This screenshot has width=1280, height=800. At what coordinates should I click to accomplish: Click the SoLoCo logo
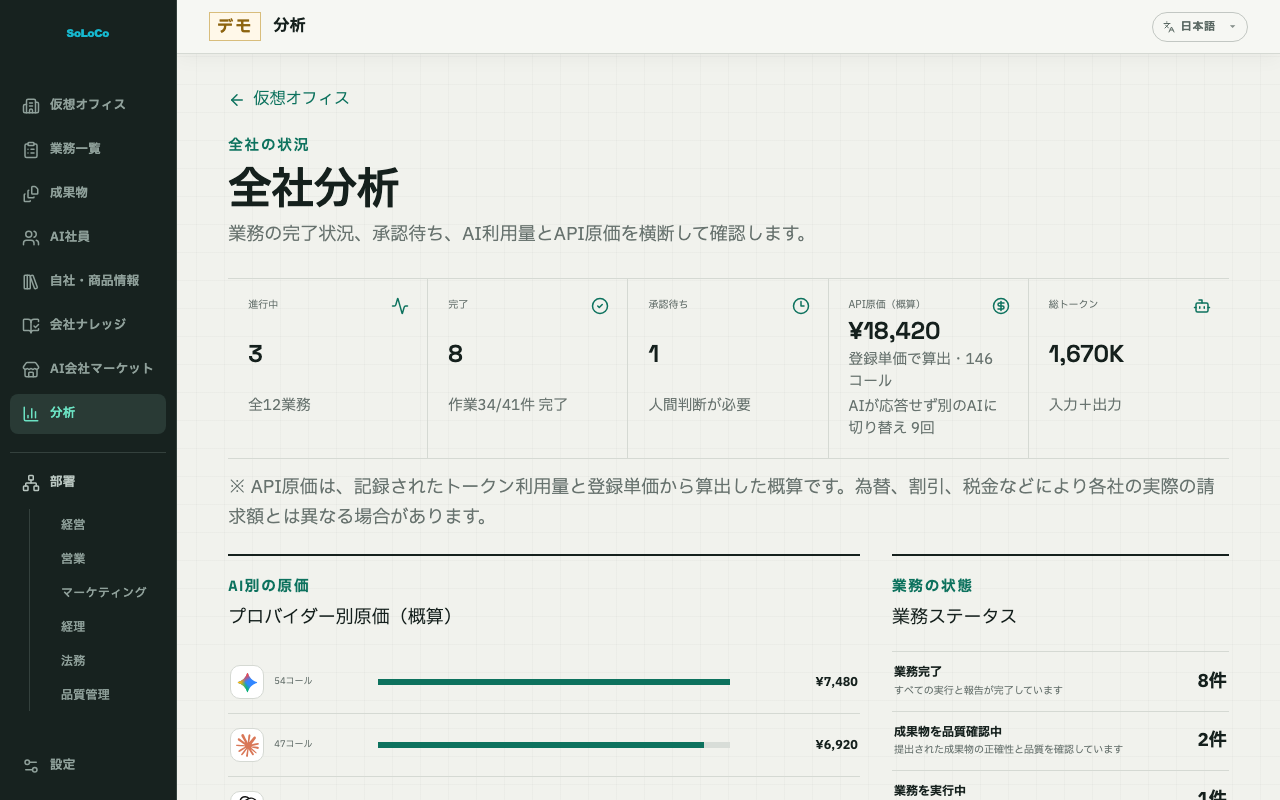pos(88,33)
